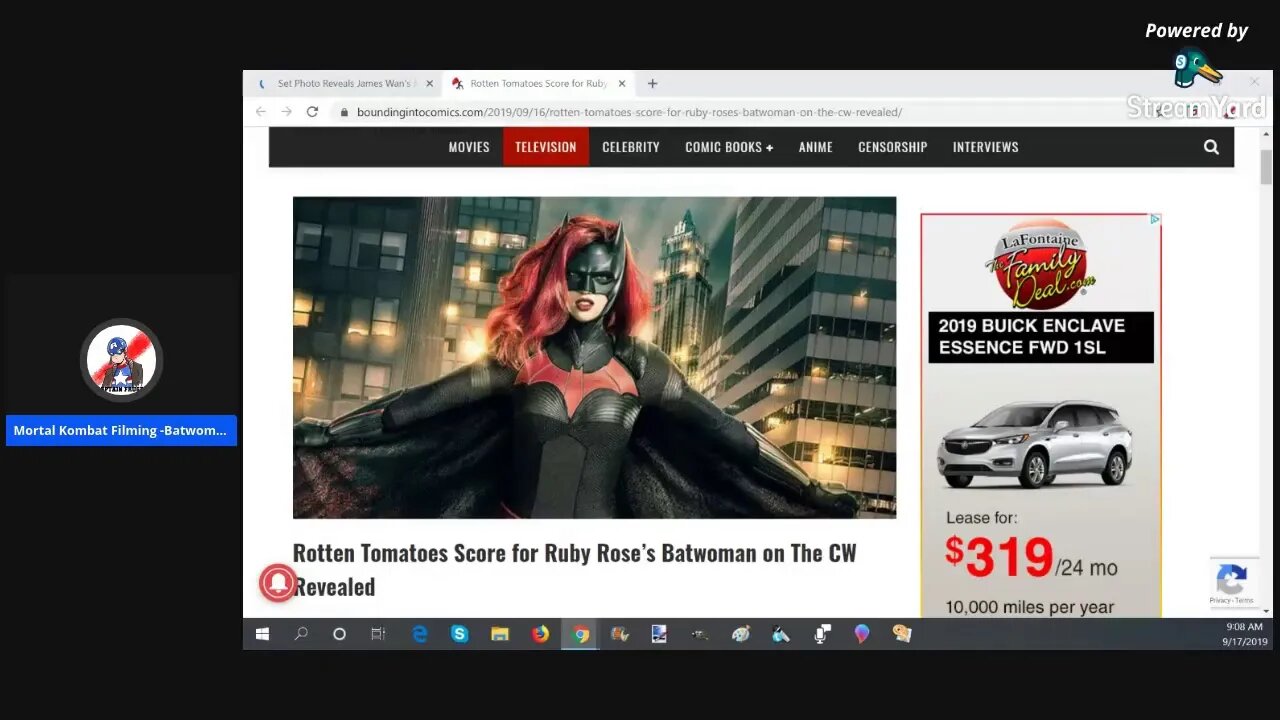This screenshot has width=1280, height=720.
Task: Click the AdChoices icon on the Buick ad
Action: [x=1155, y=219]
